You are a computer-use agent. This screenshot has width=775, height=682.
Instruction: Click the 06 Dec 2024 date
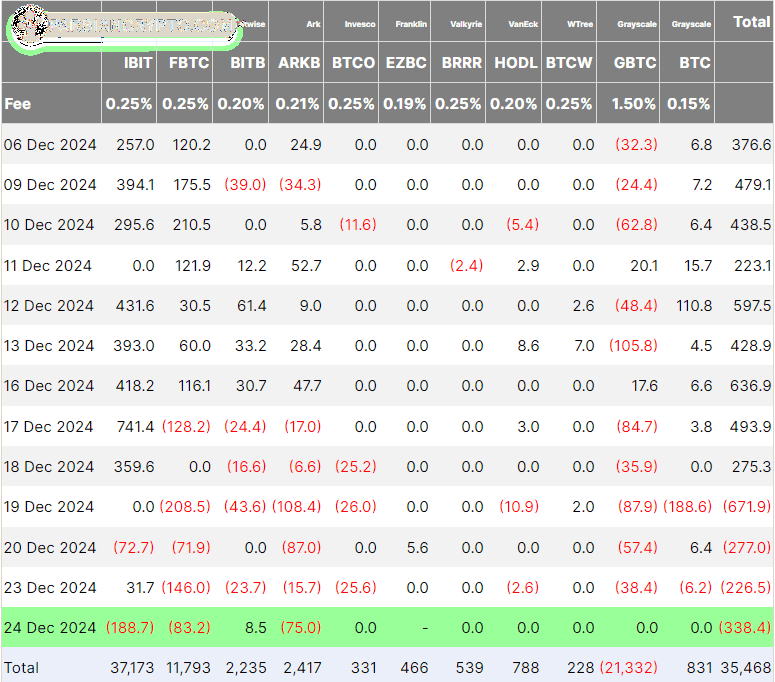click(50, 145)
